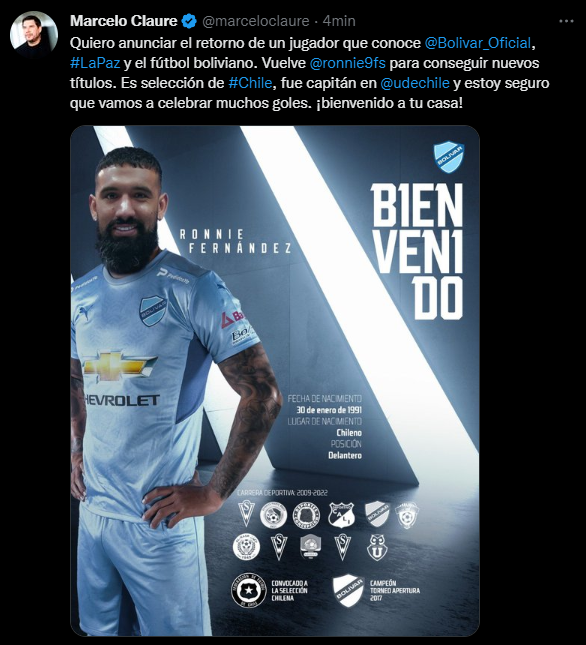The width and height of the screenshot is (586, 645).
Task: Click the Bolivar Campeón Apertura 2017 shield
Action: click(x=348, y=591)
